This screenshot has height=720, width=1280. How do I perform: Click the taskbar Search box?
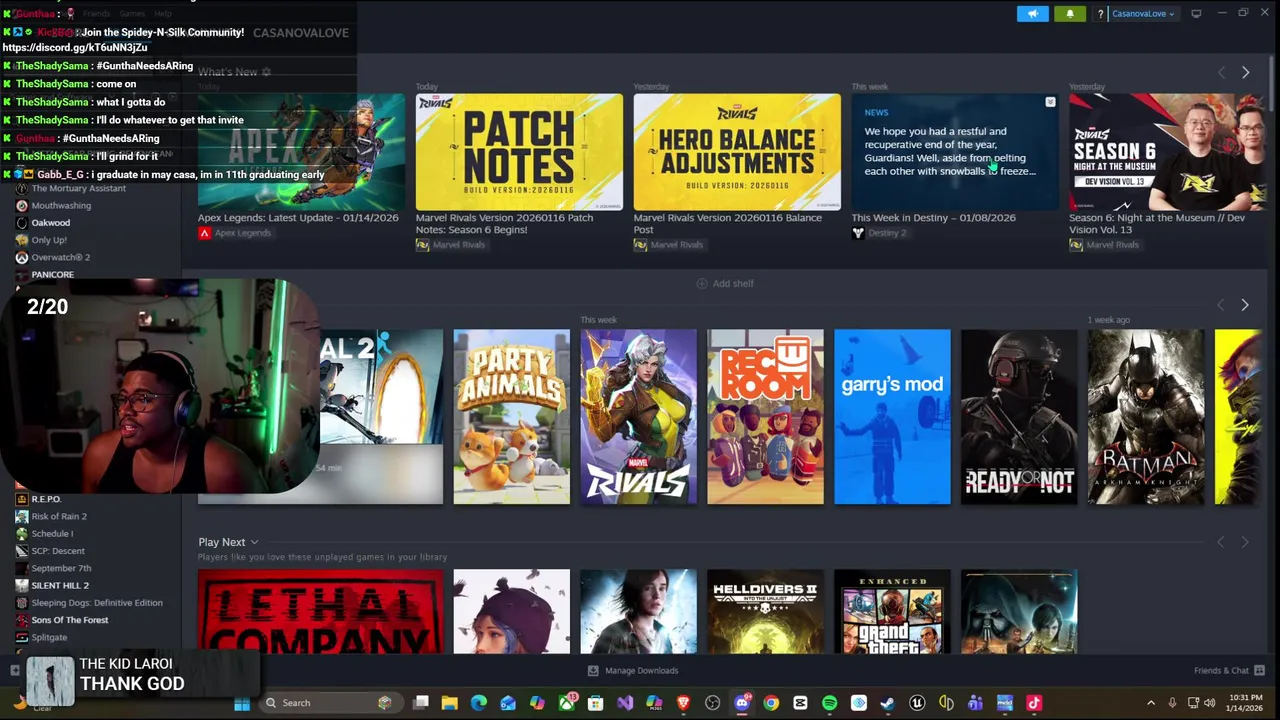pos(329,703)
